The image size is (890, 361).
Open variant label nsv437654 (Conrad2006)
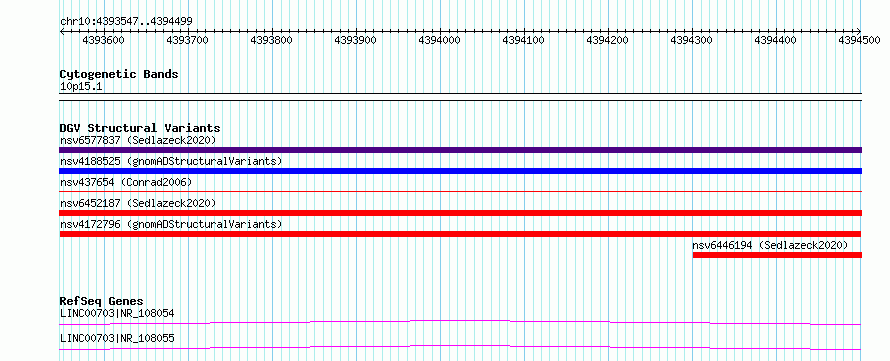click(126, 182)
